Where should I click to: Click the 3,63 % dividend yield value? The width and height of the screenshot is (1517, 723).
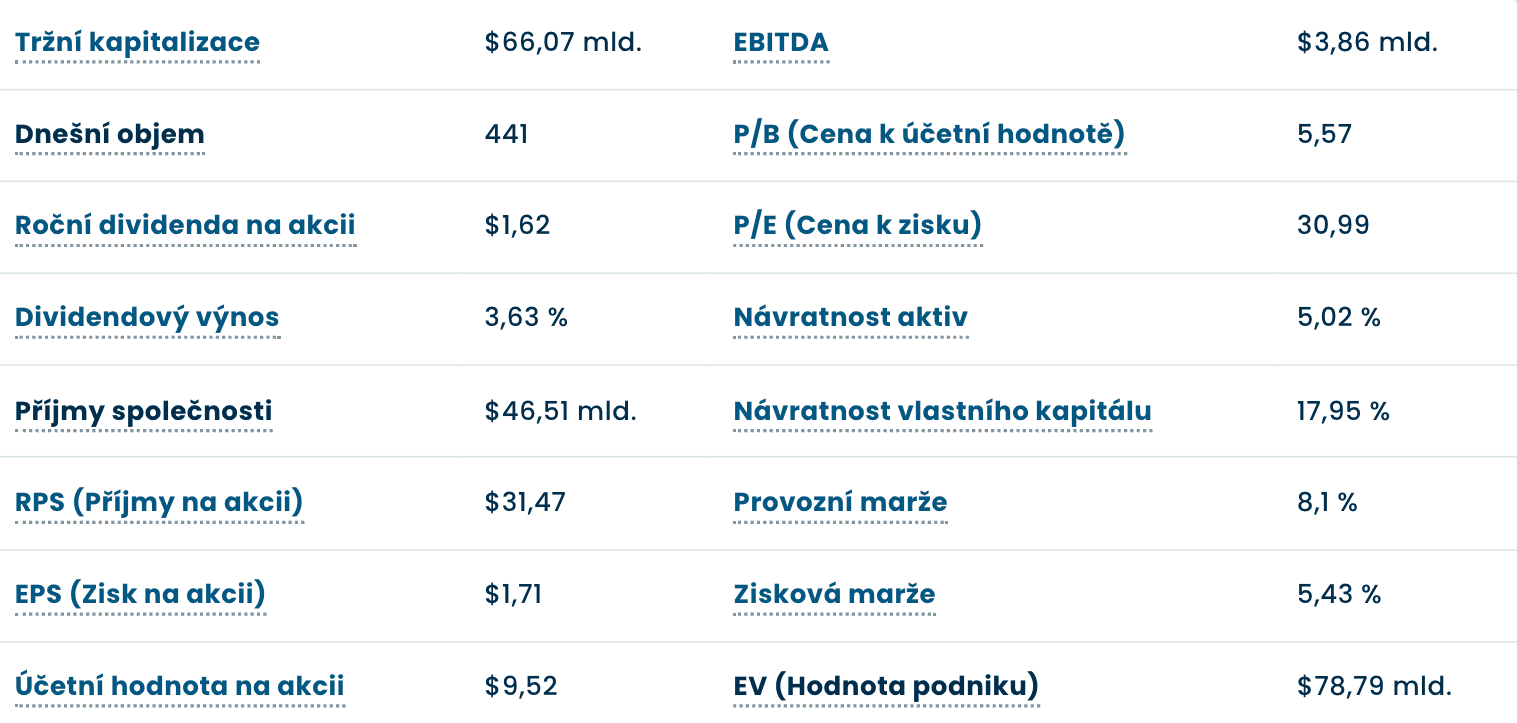coord(526,318)
